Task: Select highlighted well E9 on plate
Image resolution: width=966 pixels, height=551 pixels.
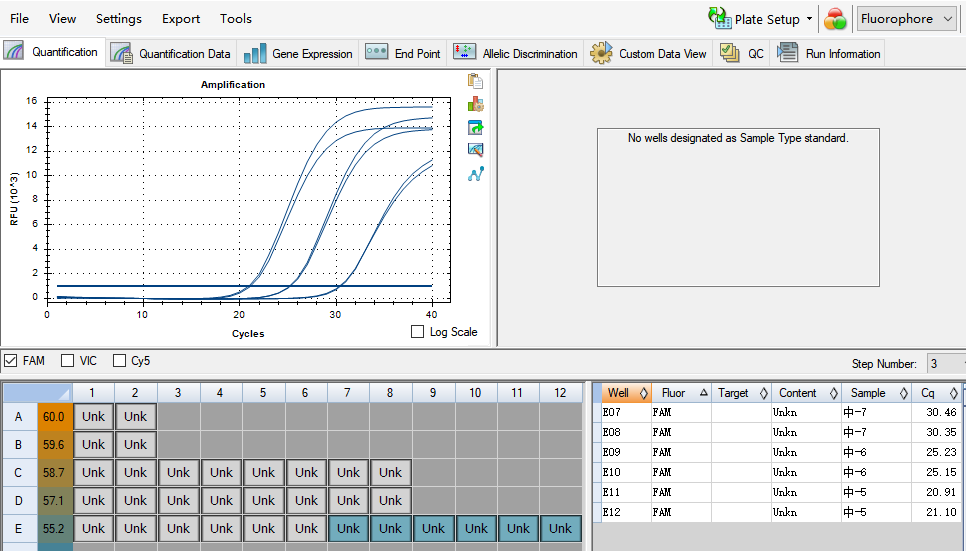Action: 433,529
